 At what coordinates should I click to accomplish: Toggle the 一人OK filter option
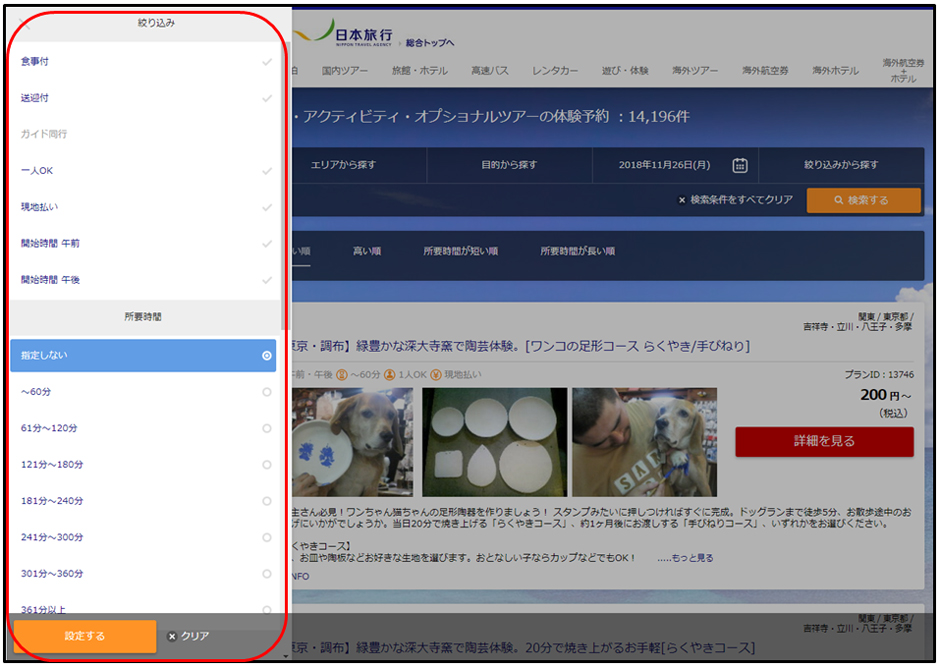click(140, 171)
